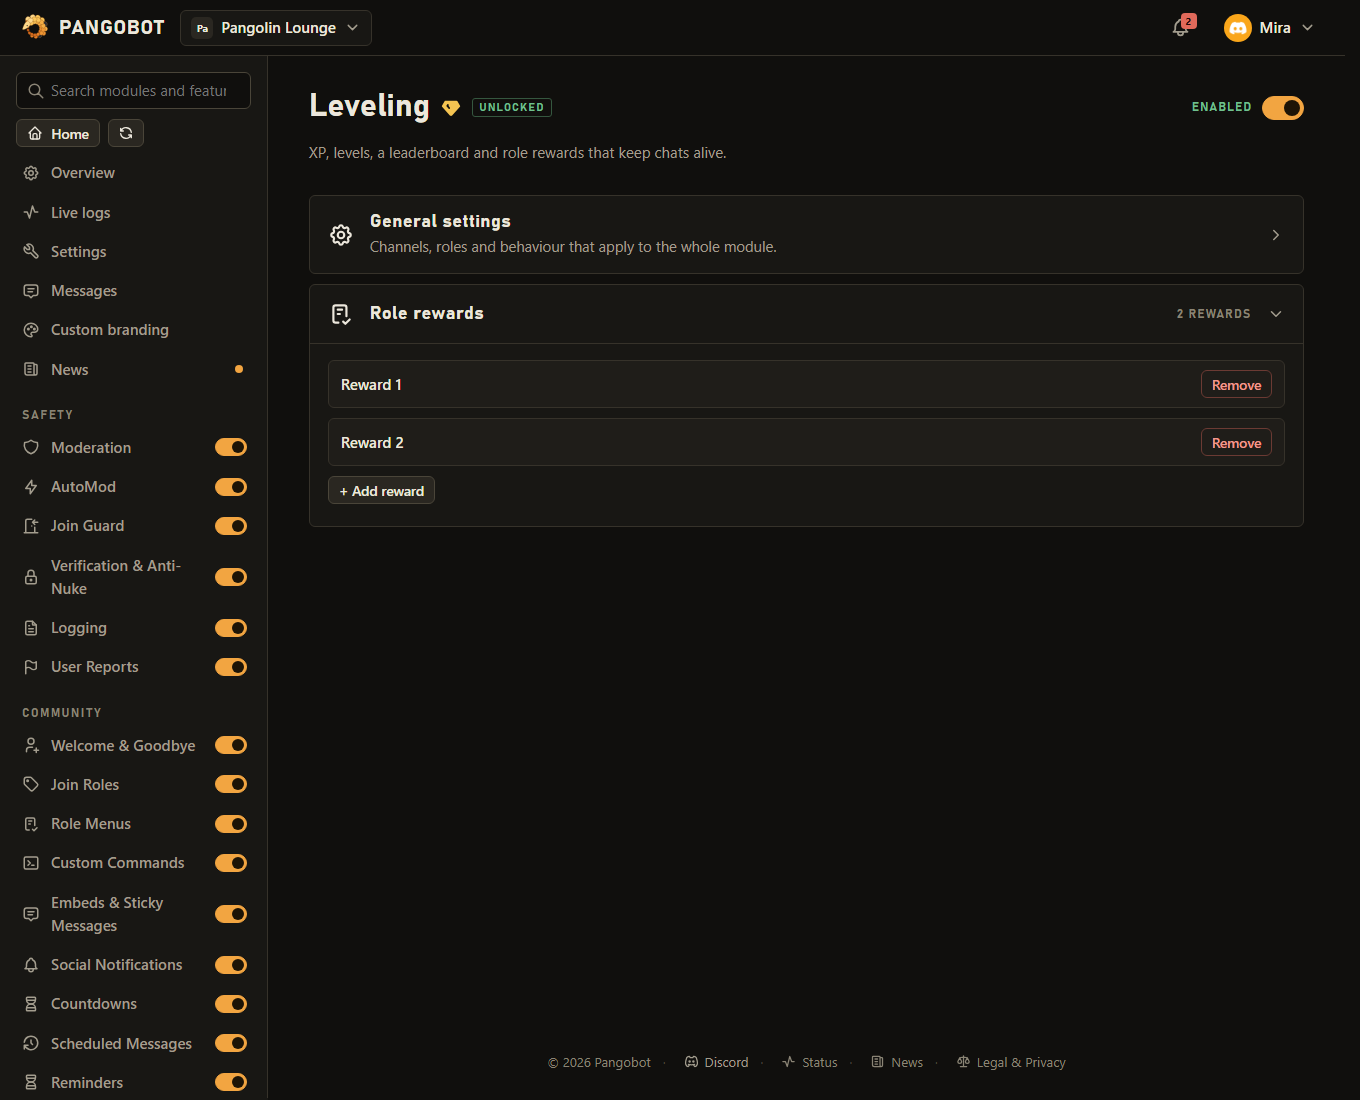Focus the Search modules and features field
The height and width of the screenshot is (1100, 1360).
(133, 91)
